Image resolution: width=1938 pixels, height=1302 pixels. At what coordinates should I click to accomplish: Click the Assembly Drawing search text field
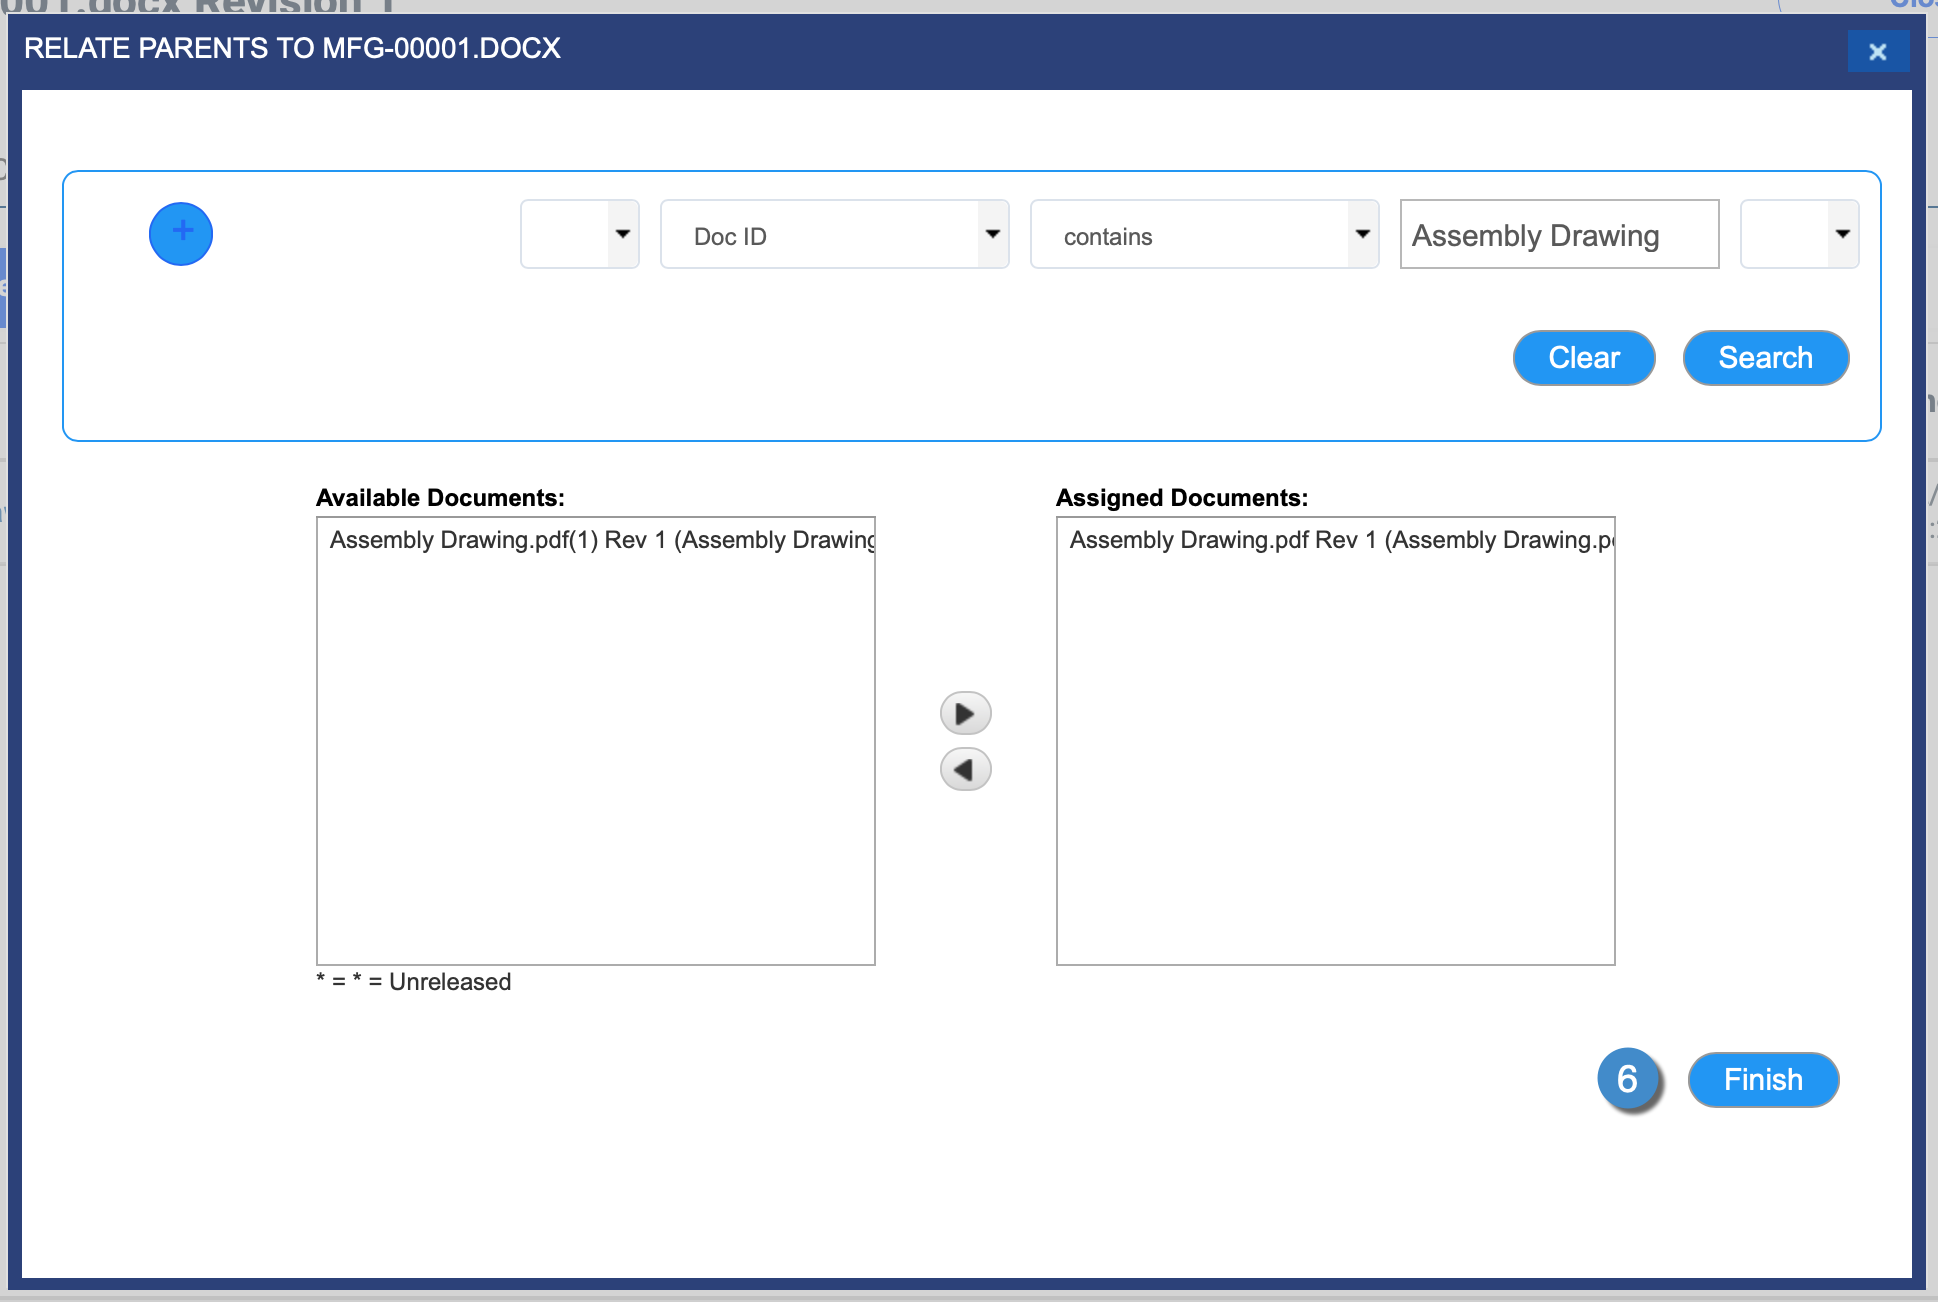[1558, 234]
